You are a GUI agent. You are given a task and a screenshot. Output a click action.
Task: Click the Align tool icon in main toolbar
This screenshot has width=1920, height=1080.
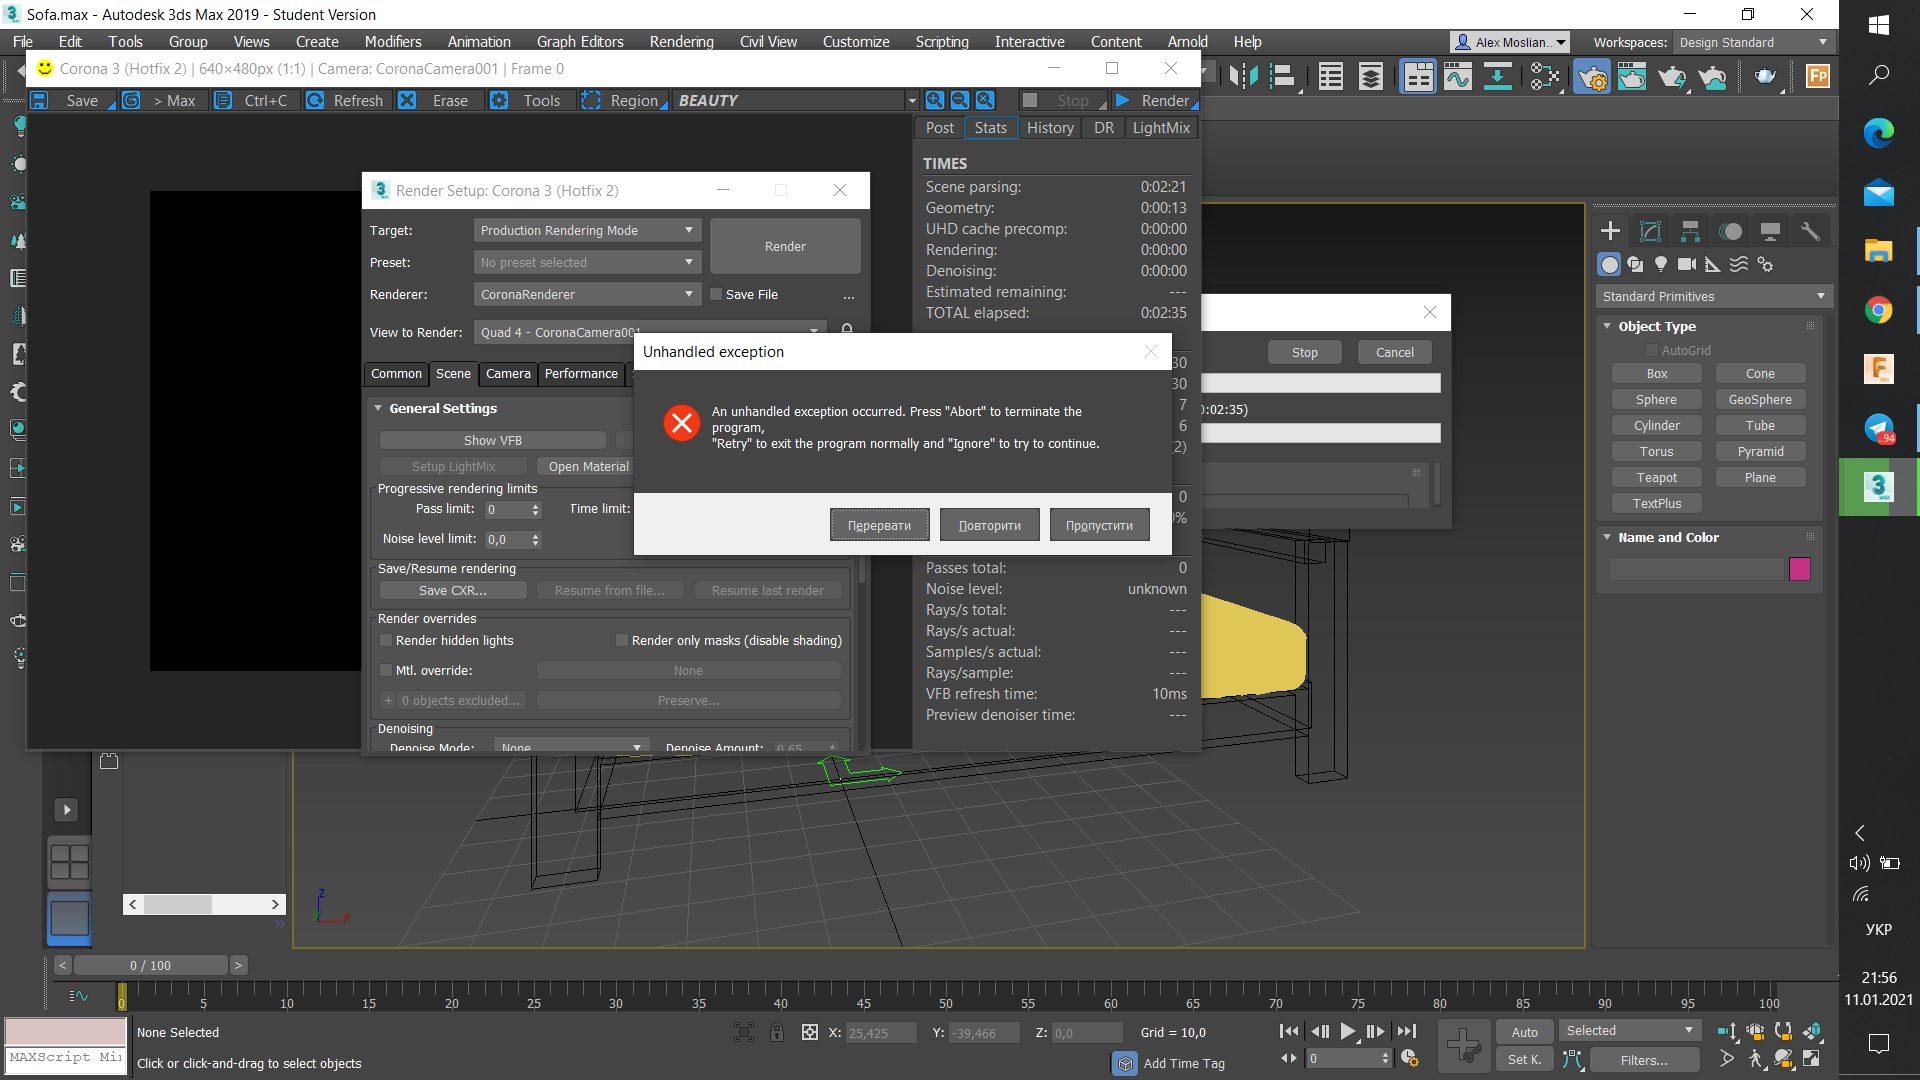(1283, 76)
